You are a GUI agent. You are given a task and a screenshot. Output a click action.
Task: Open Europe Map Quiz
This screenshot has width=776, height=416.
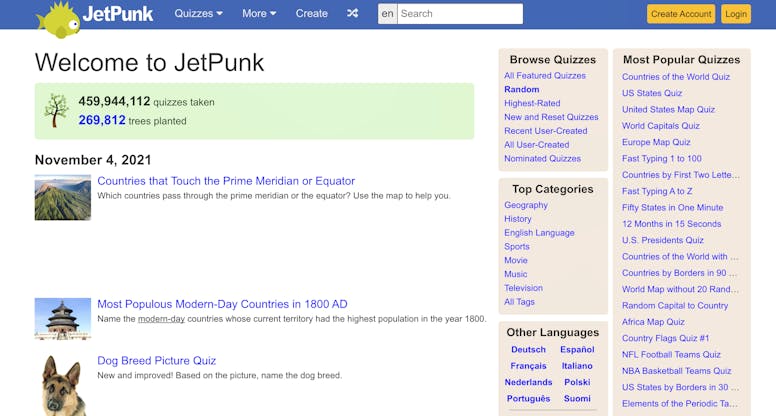(656, 142)
